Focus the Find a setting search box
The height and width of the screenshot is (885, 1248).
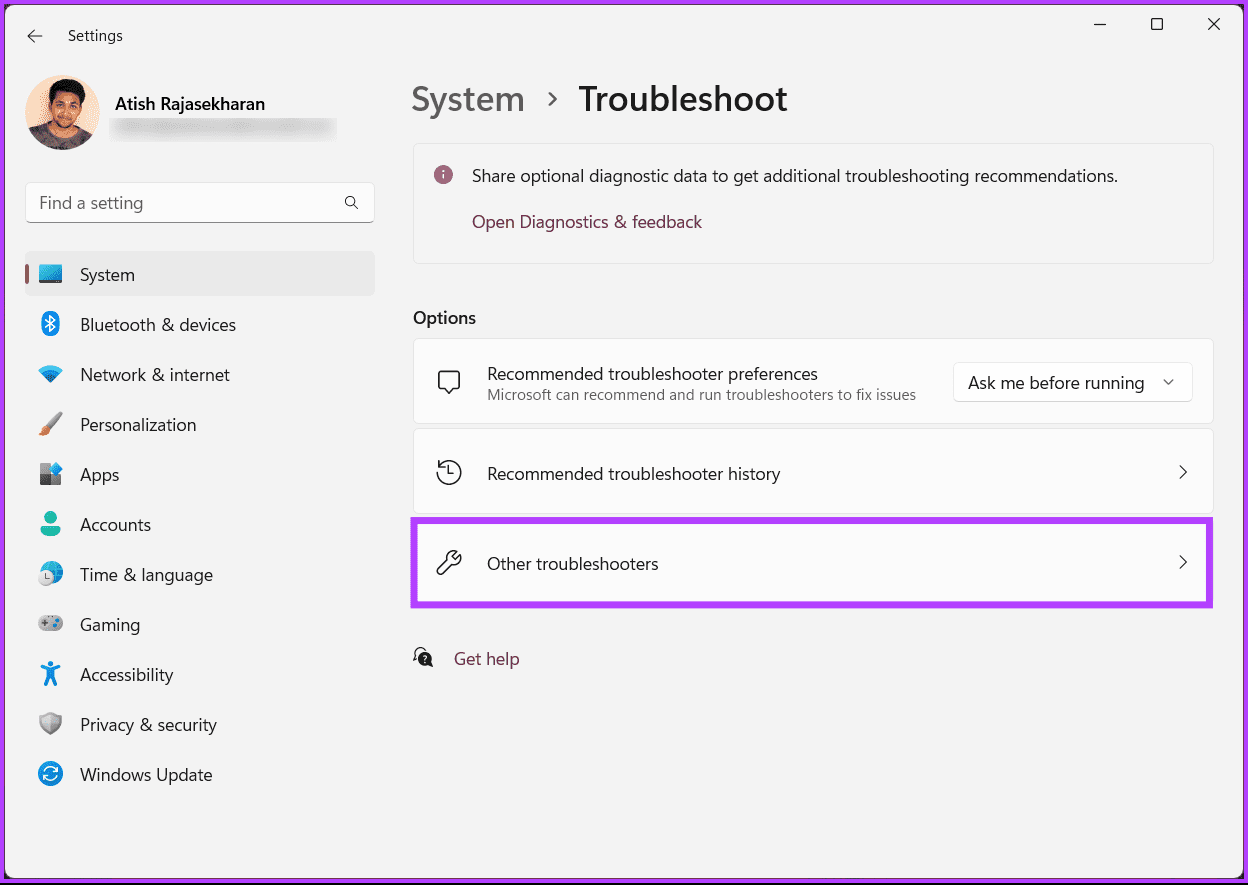point(185,203)
